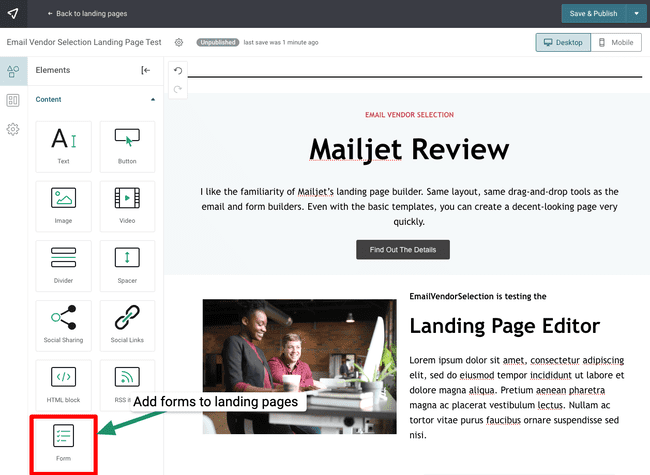
Task: Click the 'last save was 1 minute ago' text
Action: pos(281,42)
